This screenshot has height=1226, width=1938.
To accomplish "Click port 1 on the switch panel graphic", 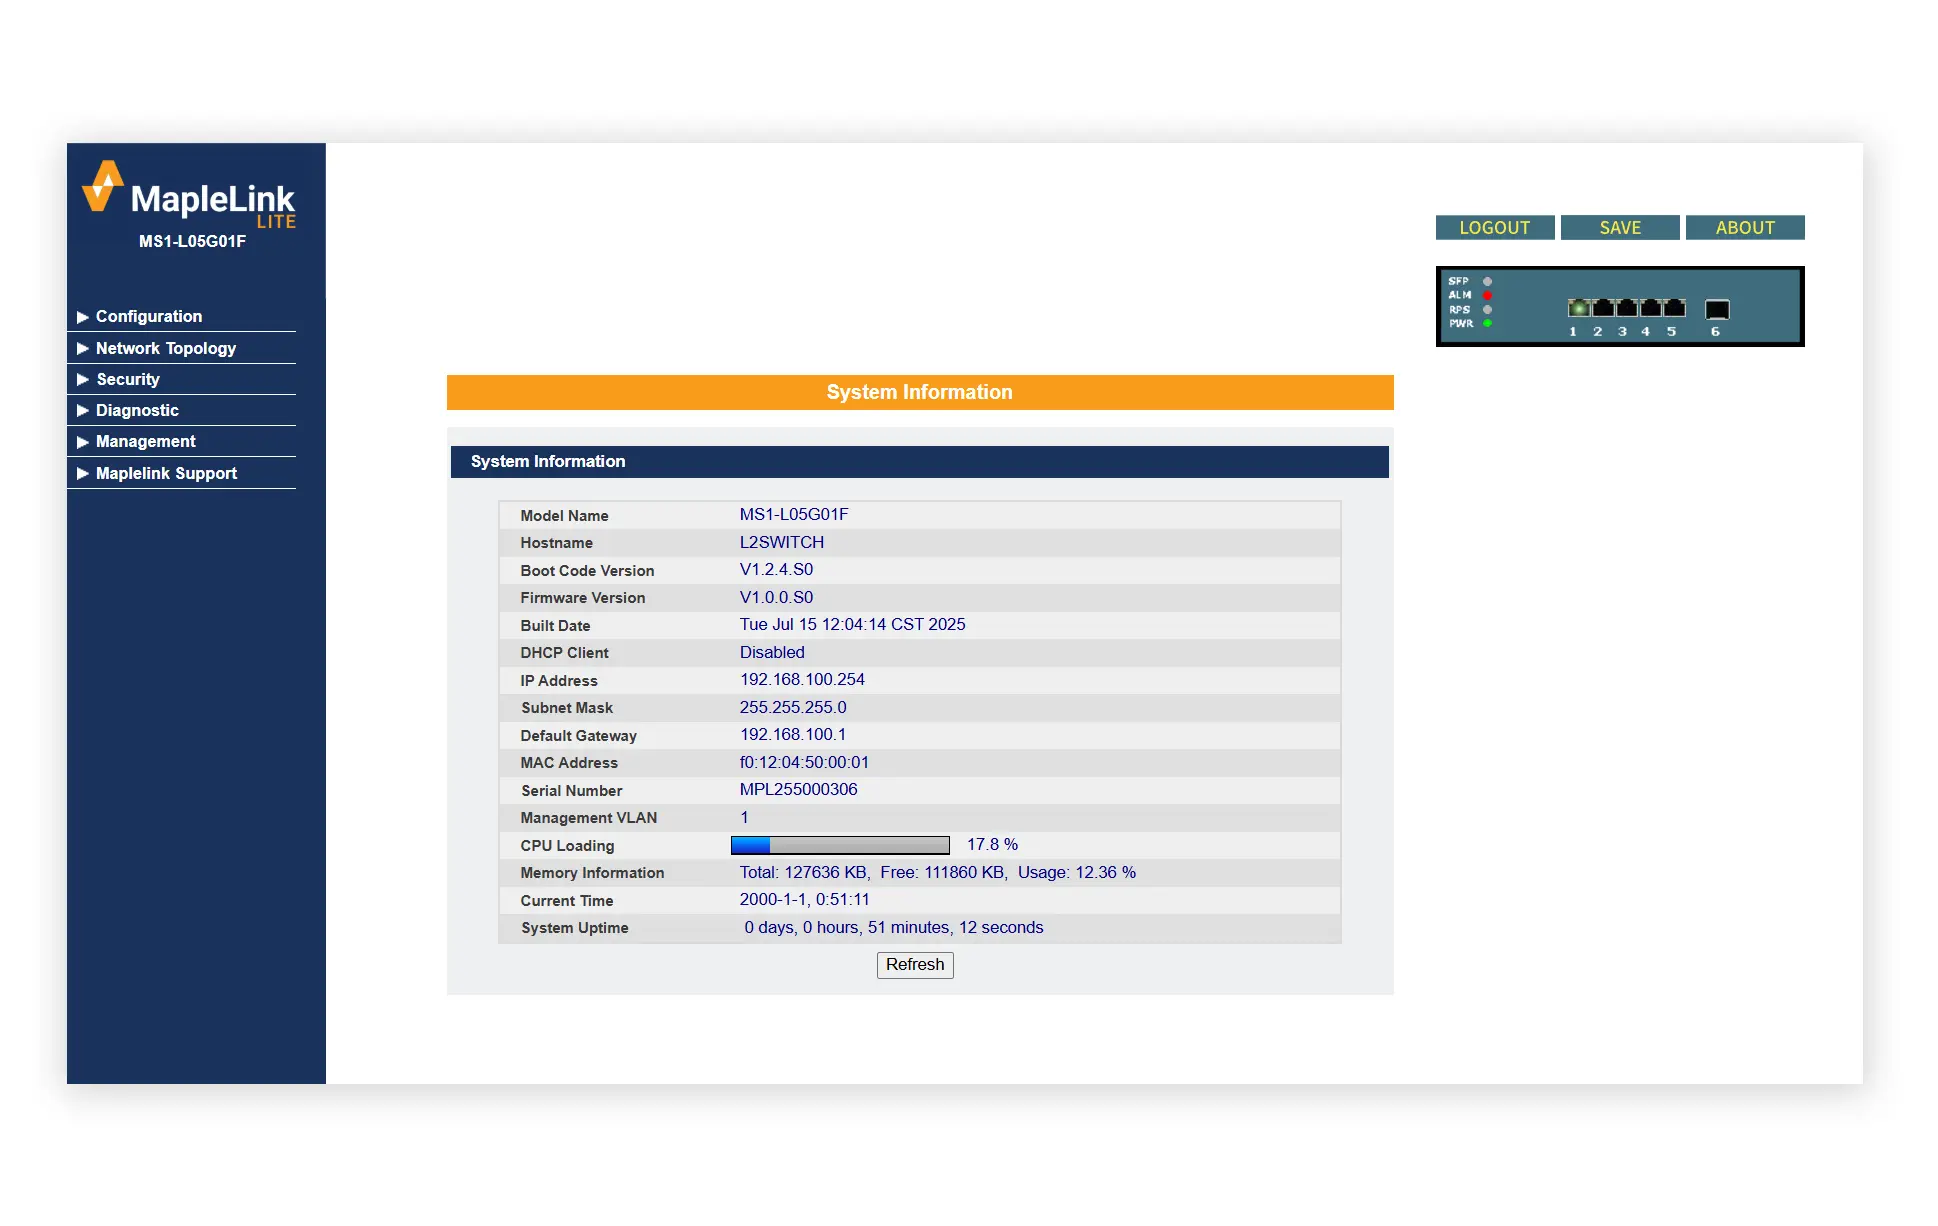I will click(1578, 308).
